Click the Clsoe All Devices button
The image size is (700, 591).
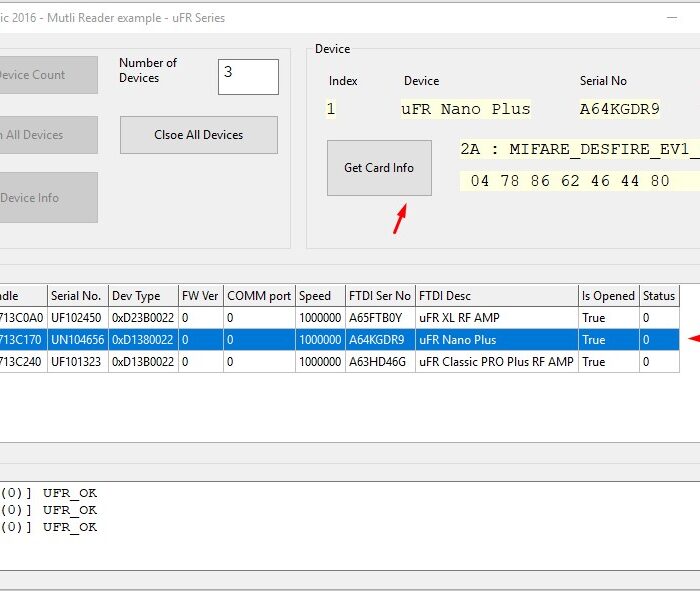(x=199, y=135)
